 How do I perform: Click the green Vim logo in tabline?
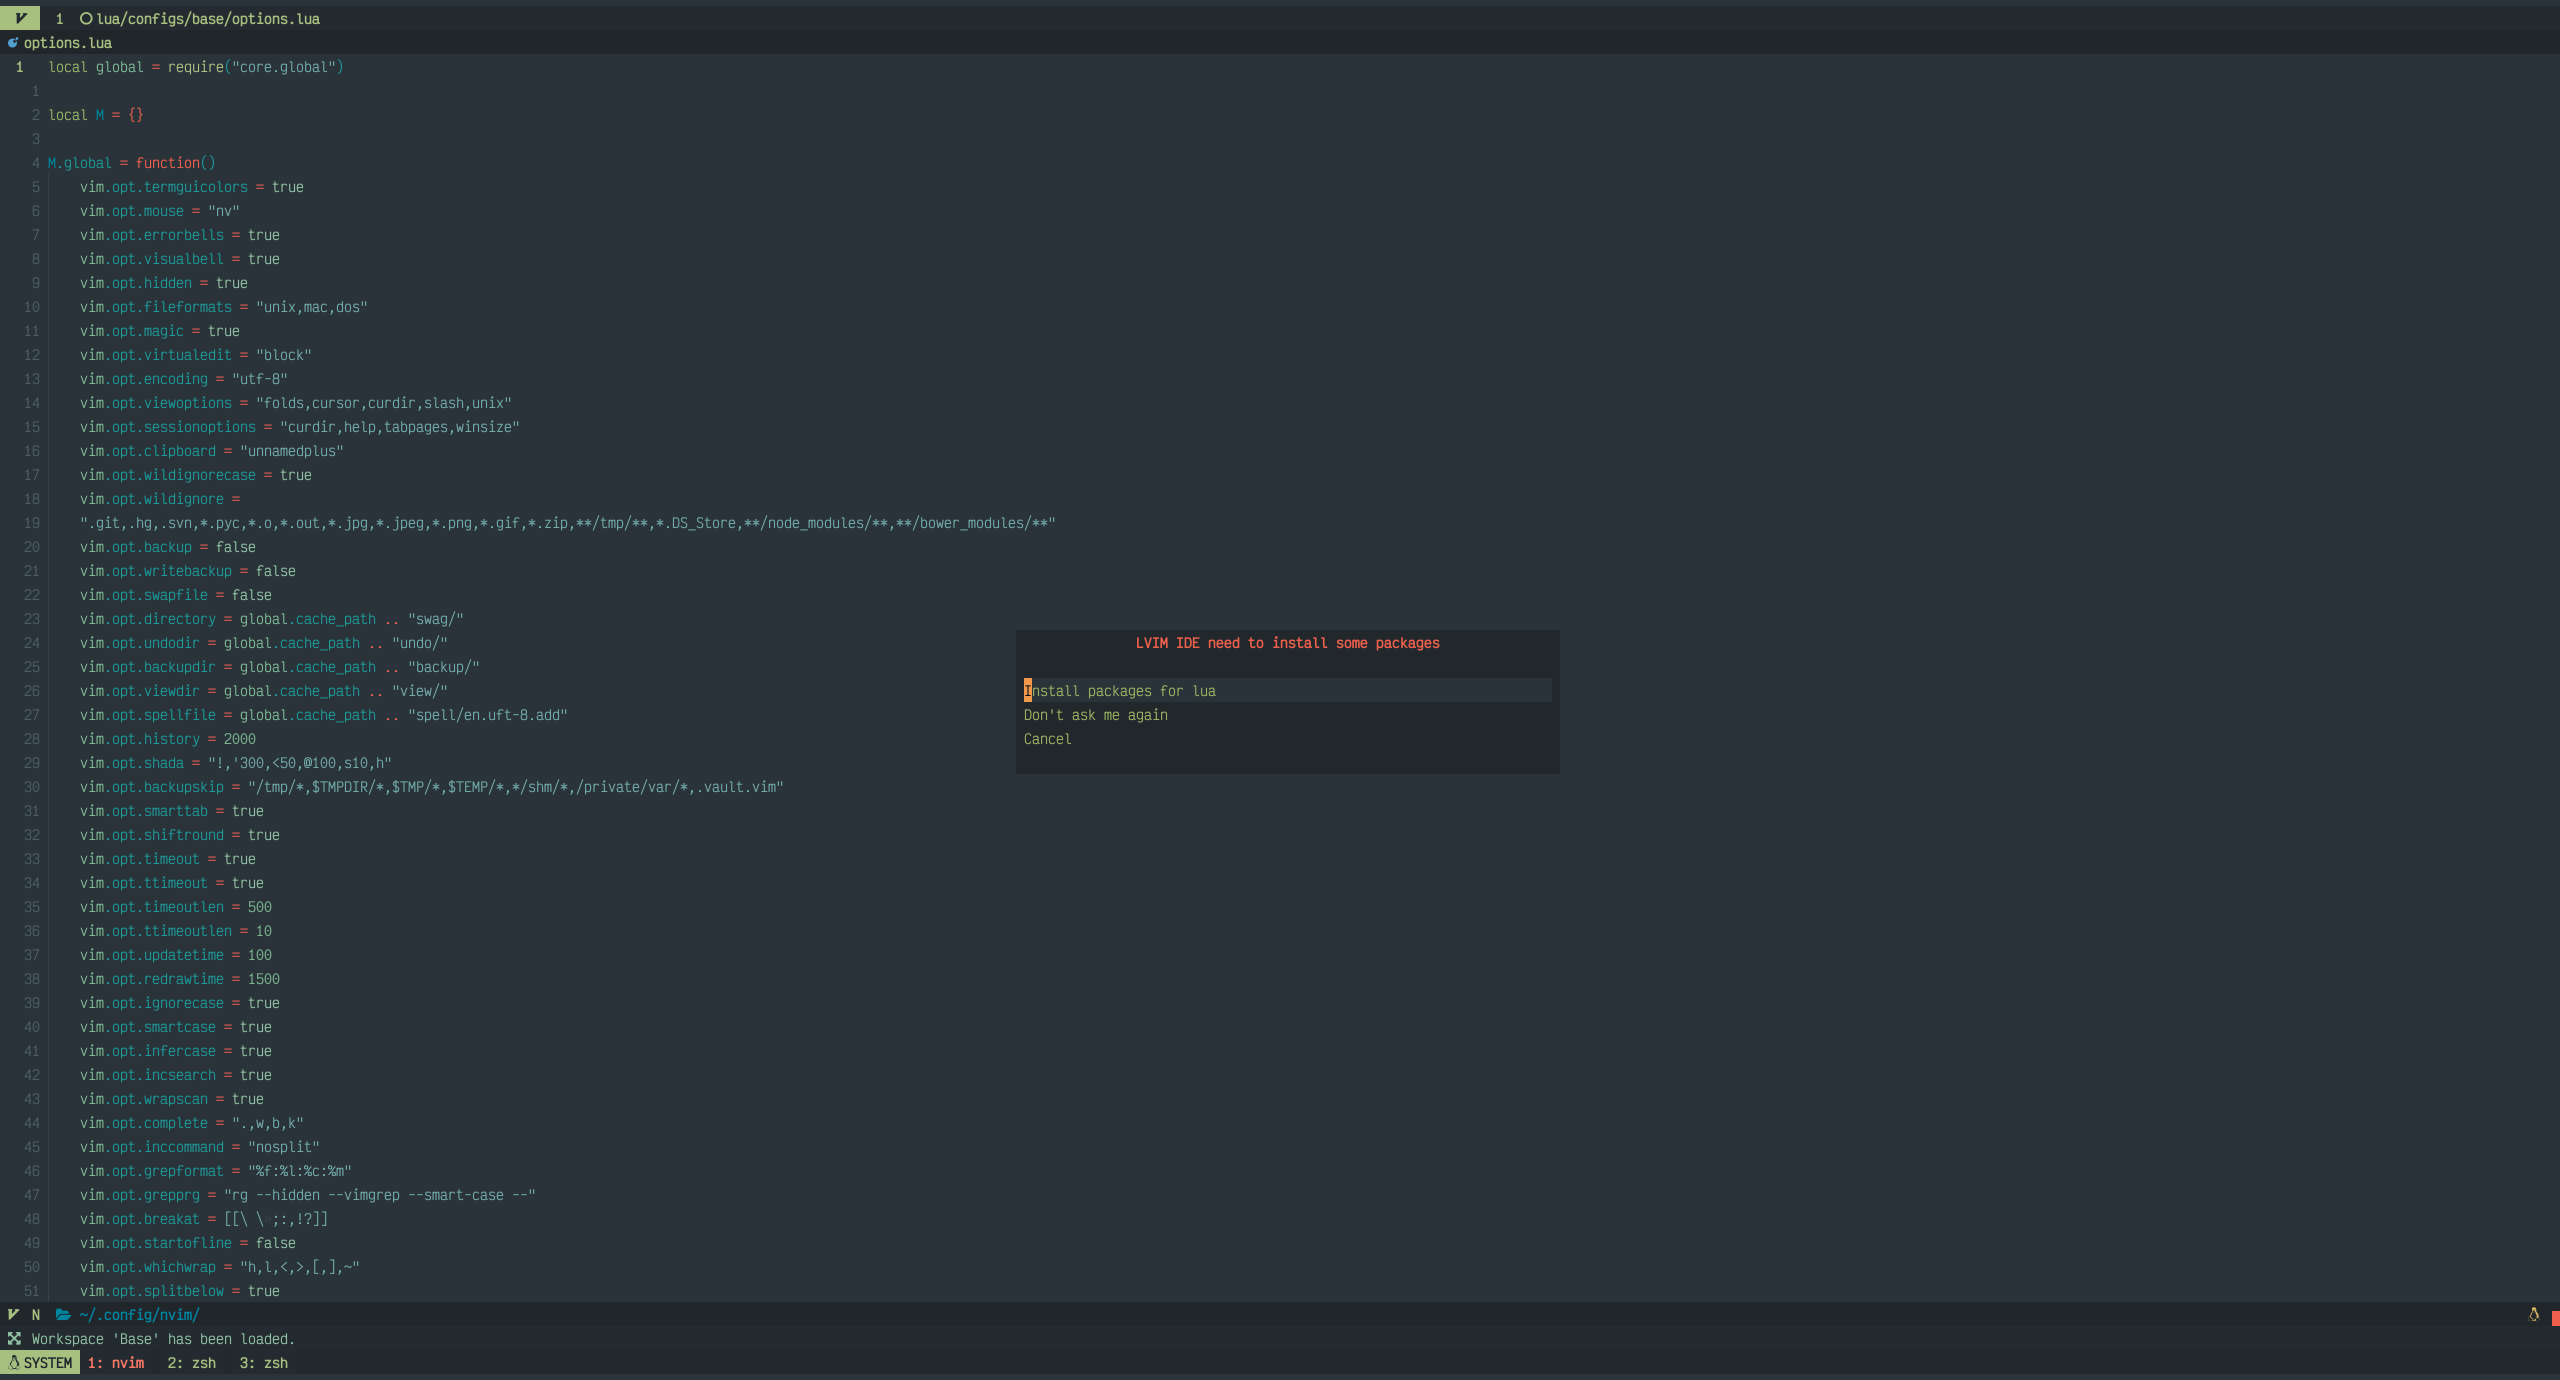(20, 18)
